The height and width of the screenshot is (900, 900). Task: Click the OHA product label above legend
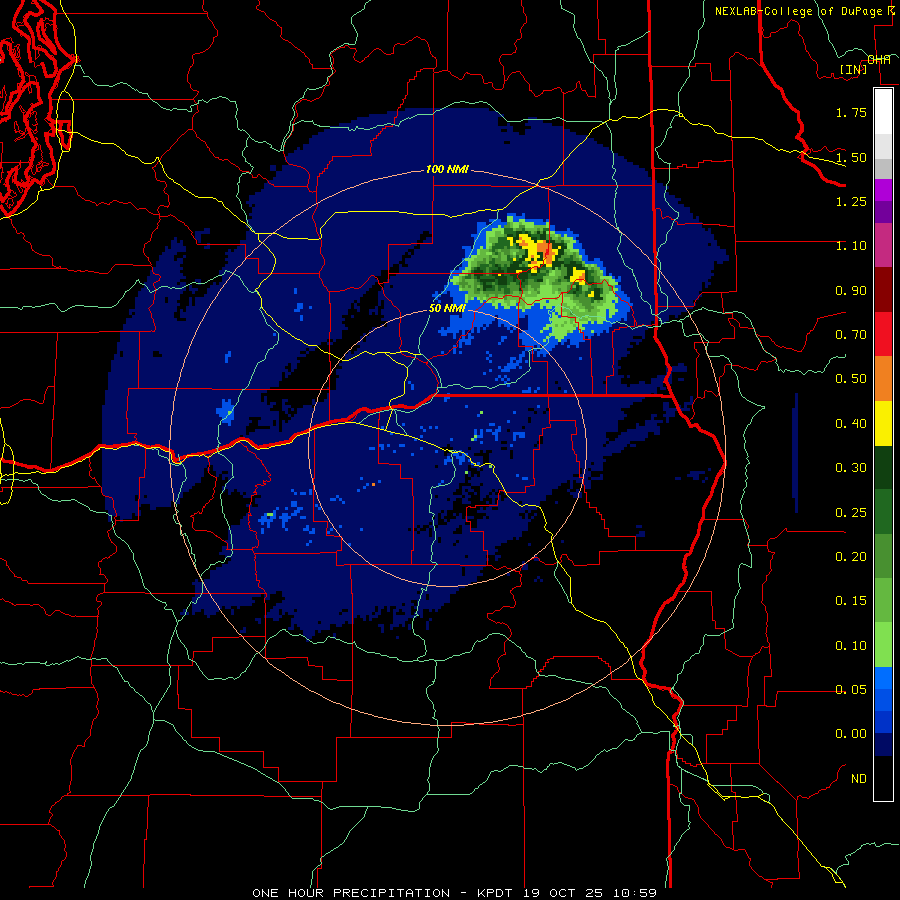tap(879, 59)
